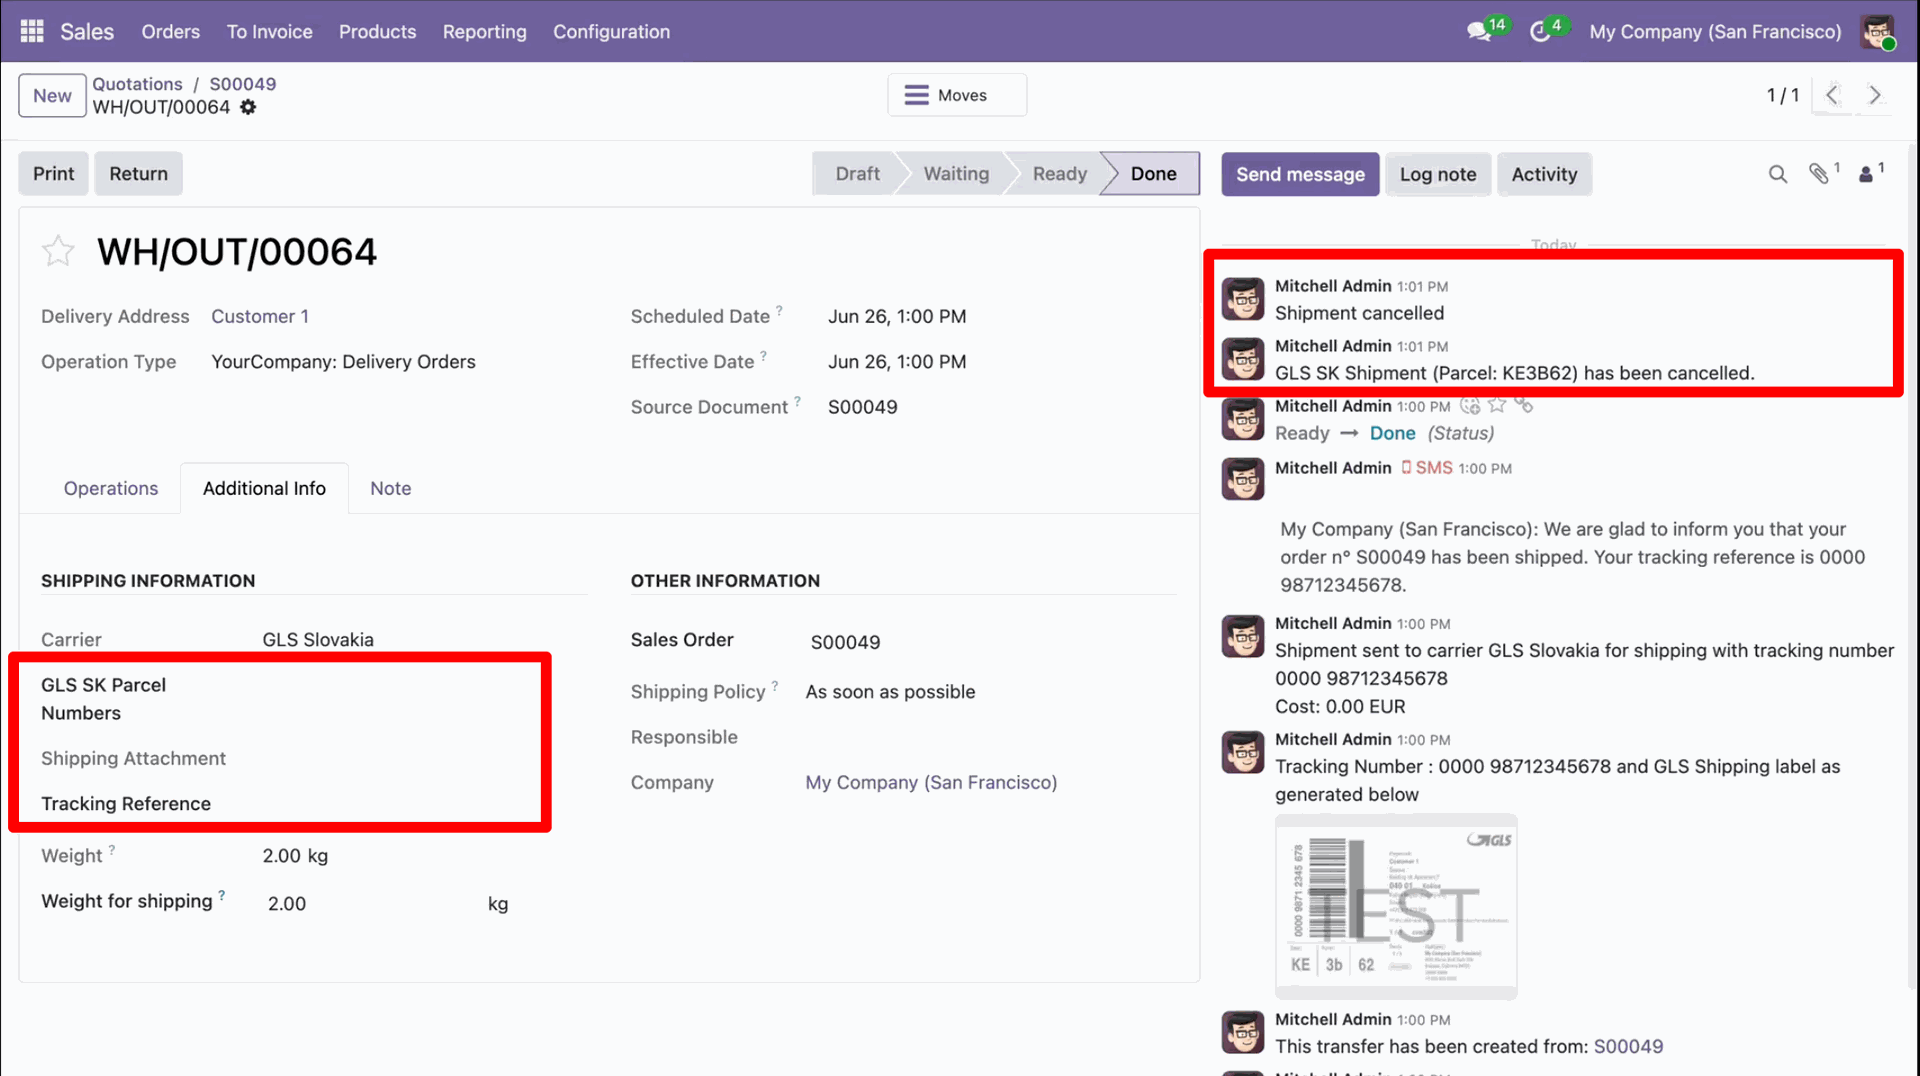Select the Waiting status stage
The height and width of the screenshot is (1076, 1920).
click(x=956, y=174)
